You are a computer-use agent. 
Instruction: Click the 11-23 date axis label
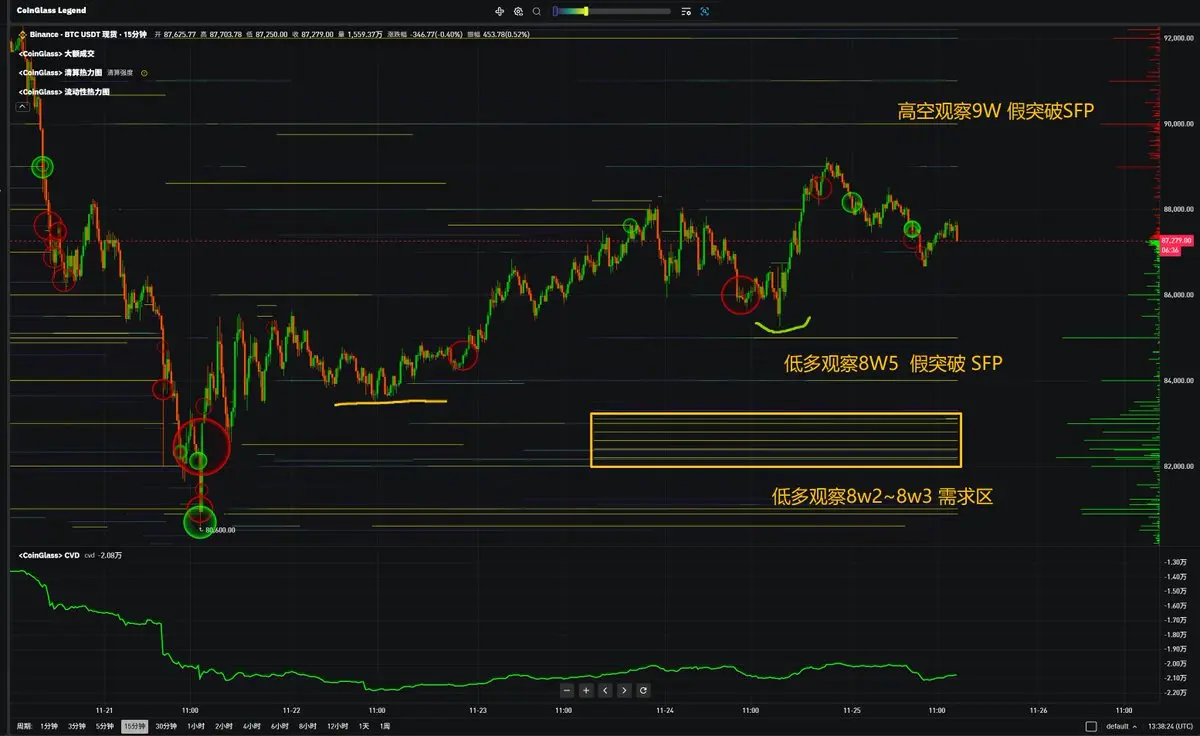(x=477, y=710)
